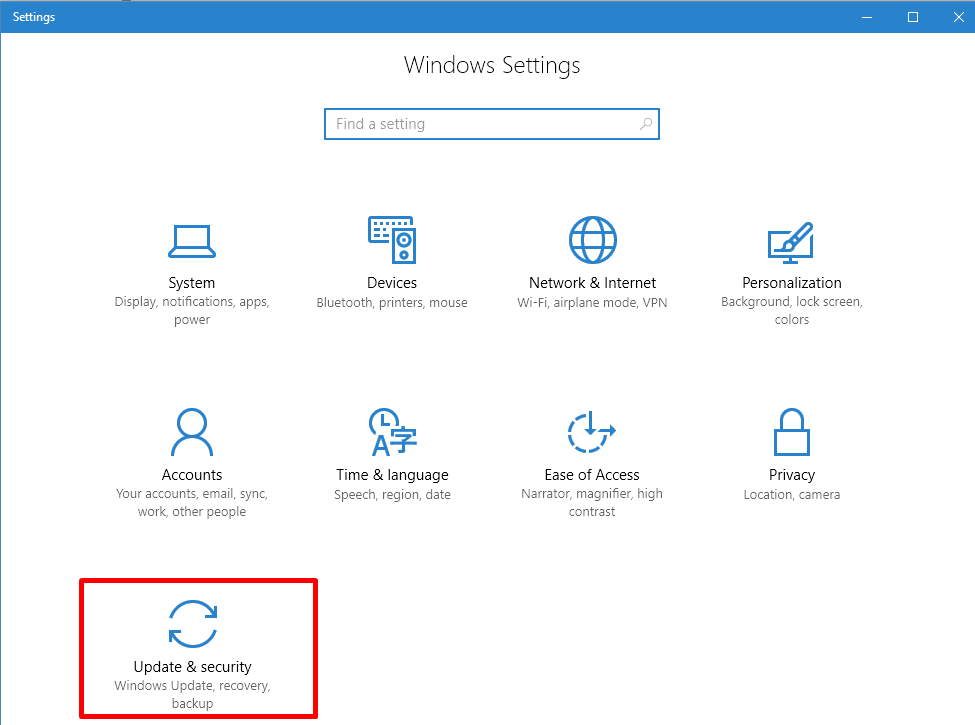Open the Update & security sync arrows icon
The image size is (975, 725).
pos(193,624)
